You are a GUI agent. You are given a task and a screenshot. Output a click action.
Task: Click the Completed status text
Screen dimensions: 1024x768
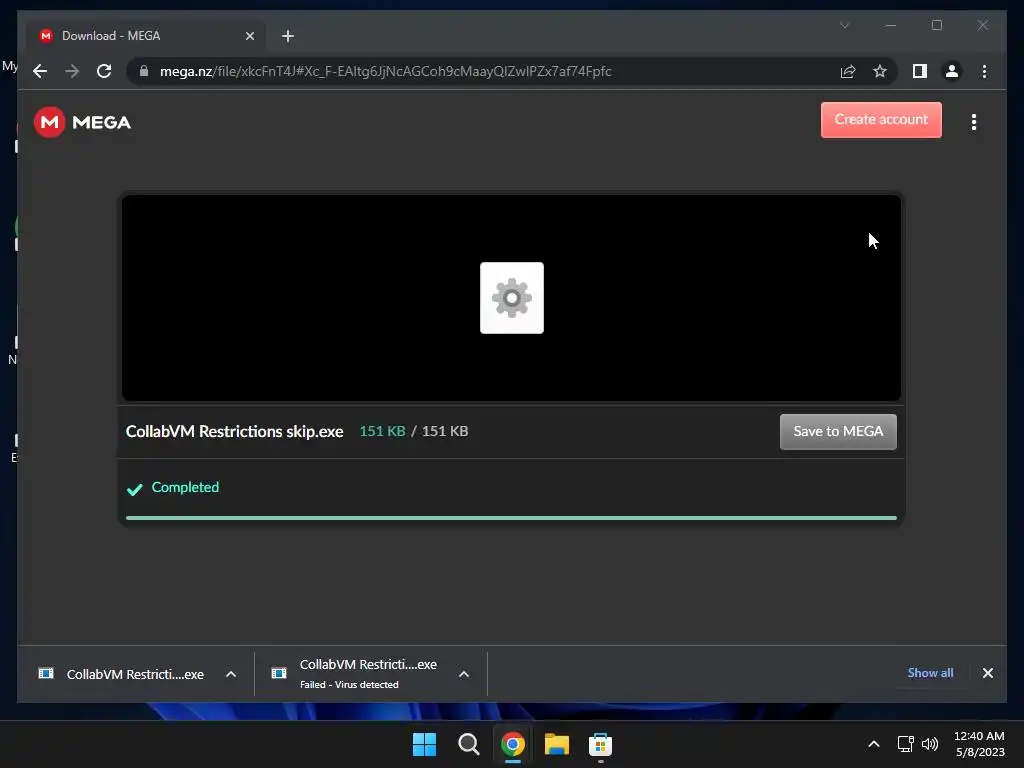[185, 487]
